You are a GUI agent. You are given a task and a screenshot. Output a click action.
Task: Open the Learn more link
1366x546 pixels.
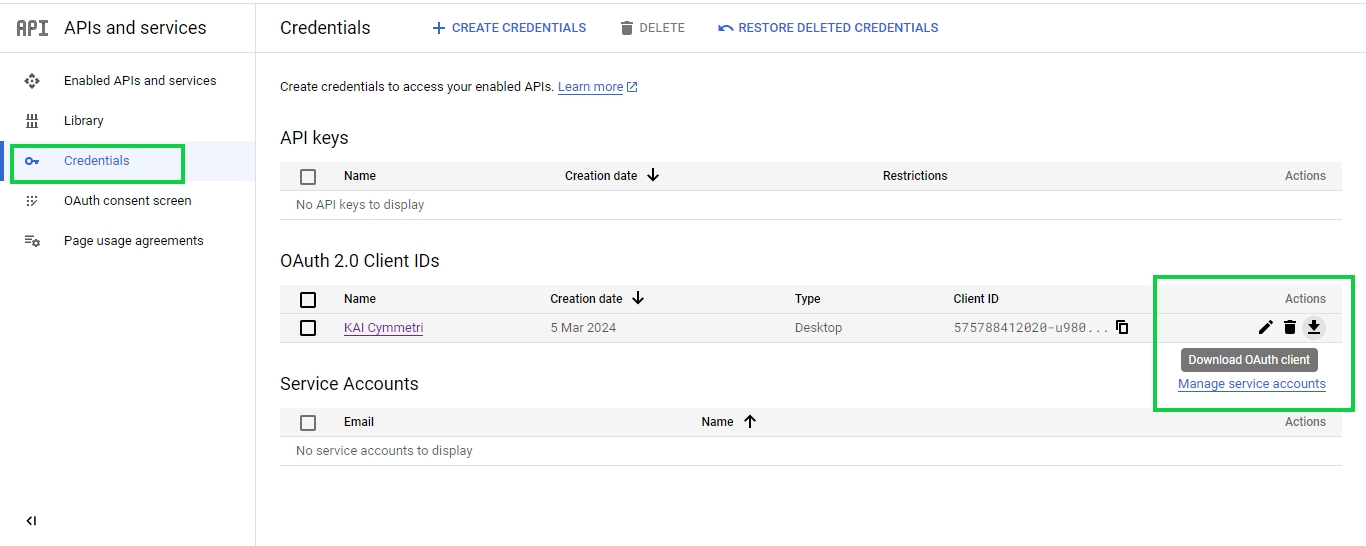(590, 87)
